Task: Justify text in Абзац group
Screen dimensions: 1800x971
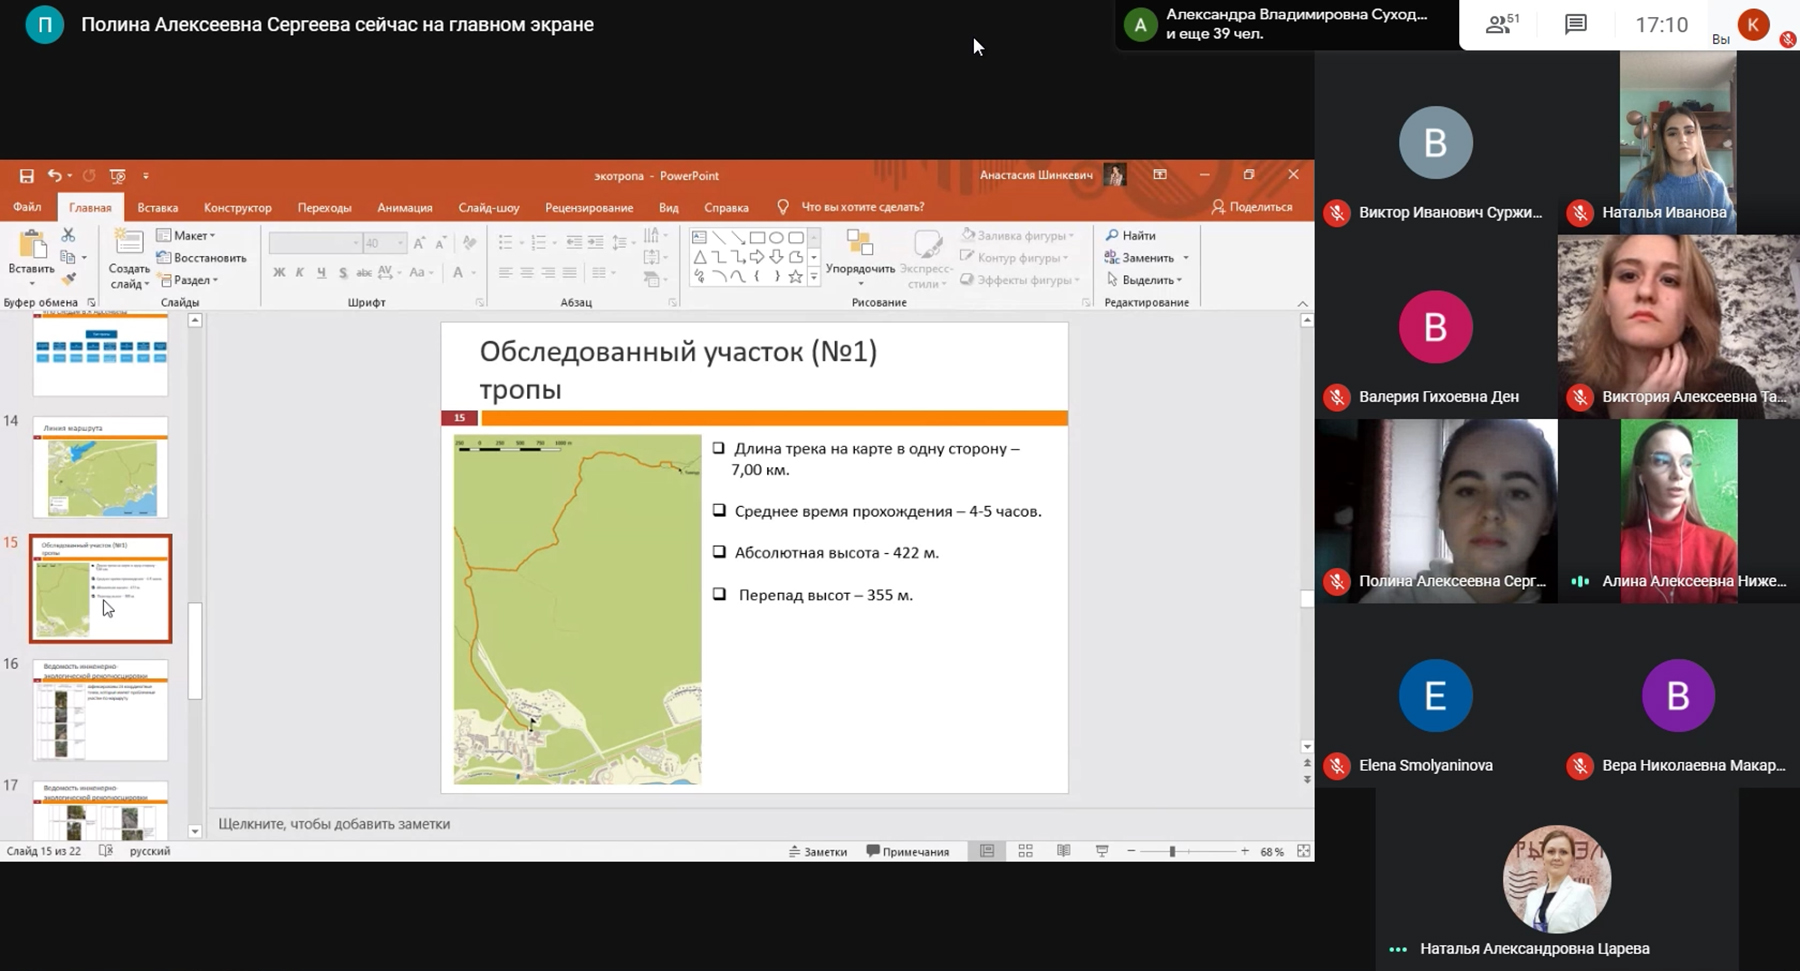Action: 569,272
